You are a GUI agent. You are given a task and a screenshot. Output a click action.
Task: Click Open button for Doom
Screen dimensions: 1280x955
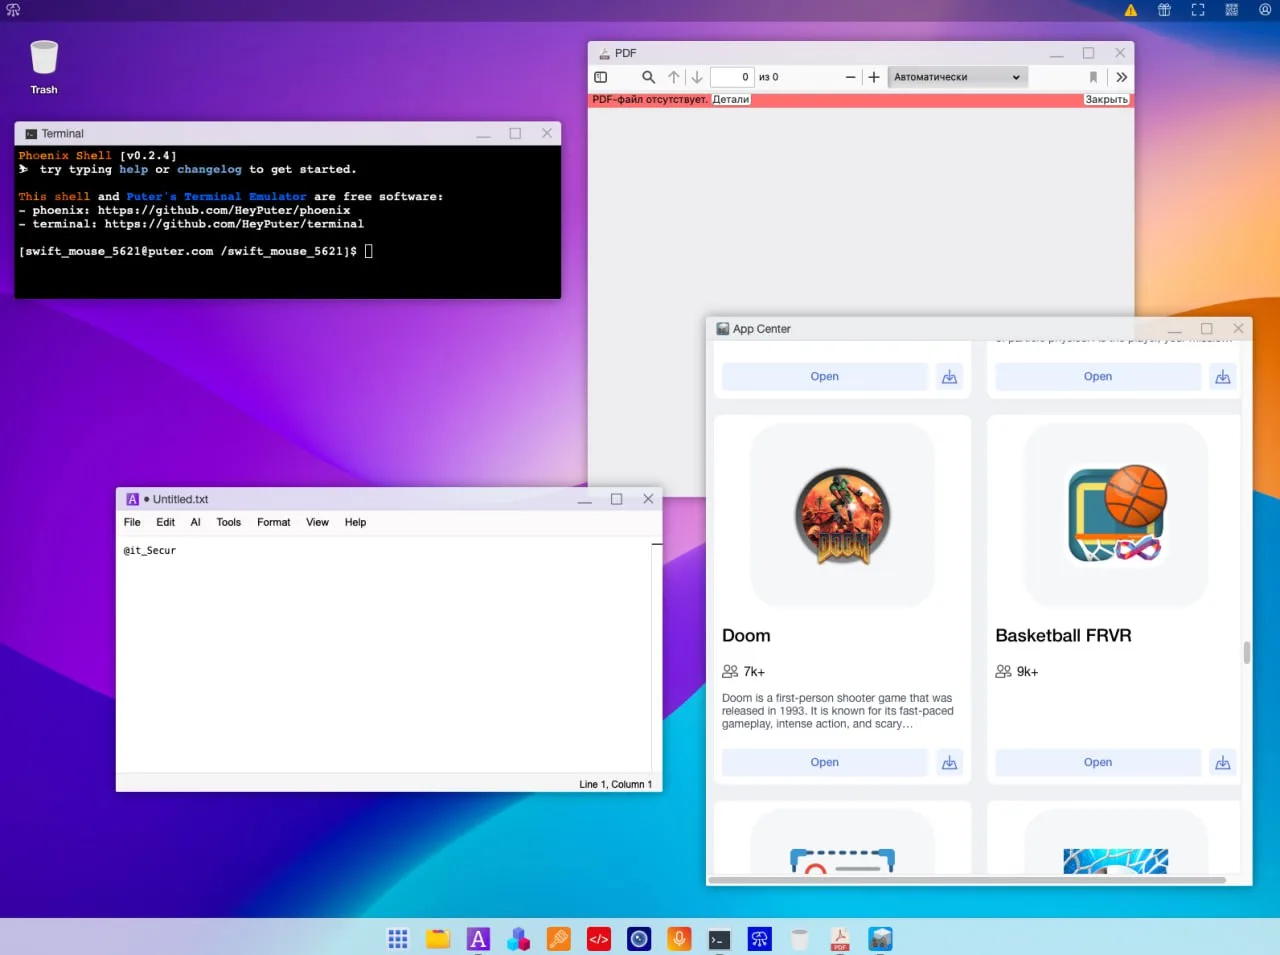(824, 762)
